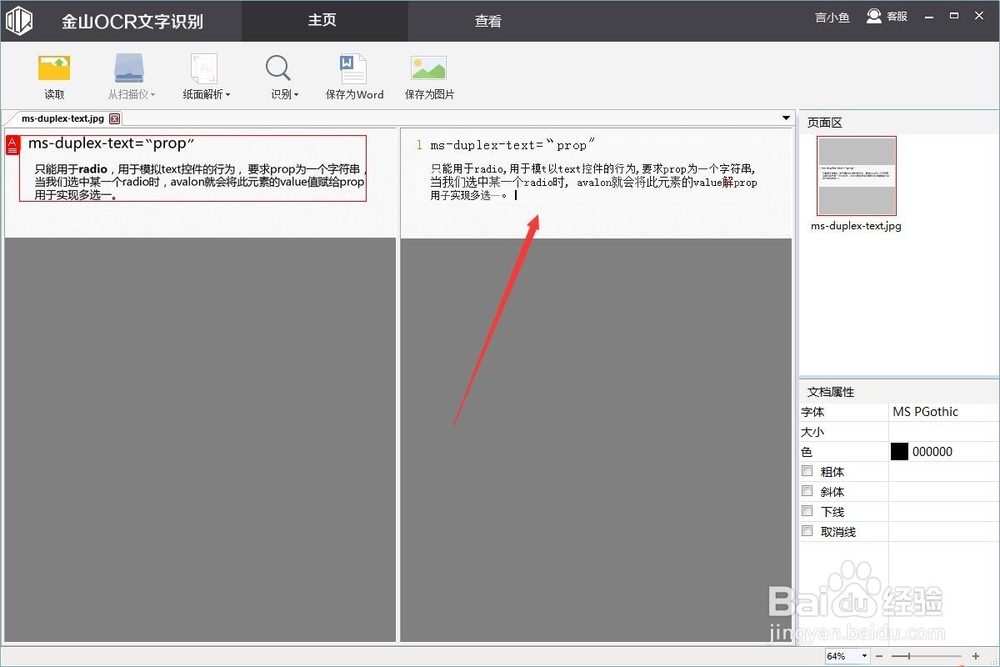Screen dimensions: 1000x667
Task: Enable the 斜体 italic checkbox
Action: (807, 490)
